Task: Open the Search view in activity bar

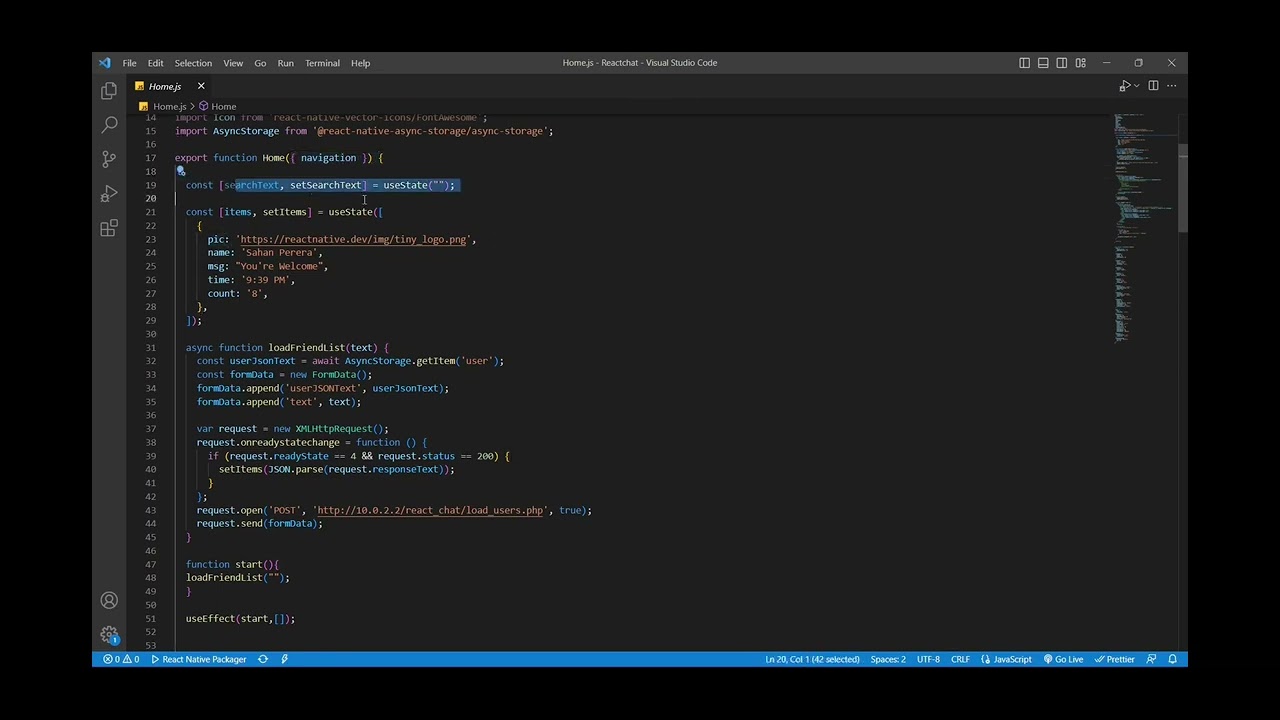Action: [x=109, y=125]
